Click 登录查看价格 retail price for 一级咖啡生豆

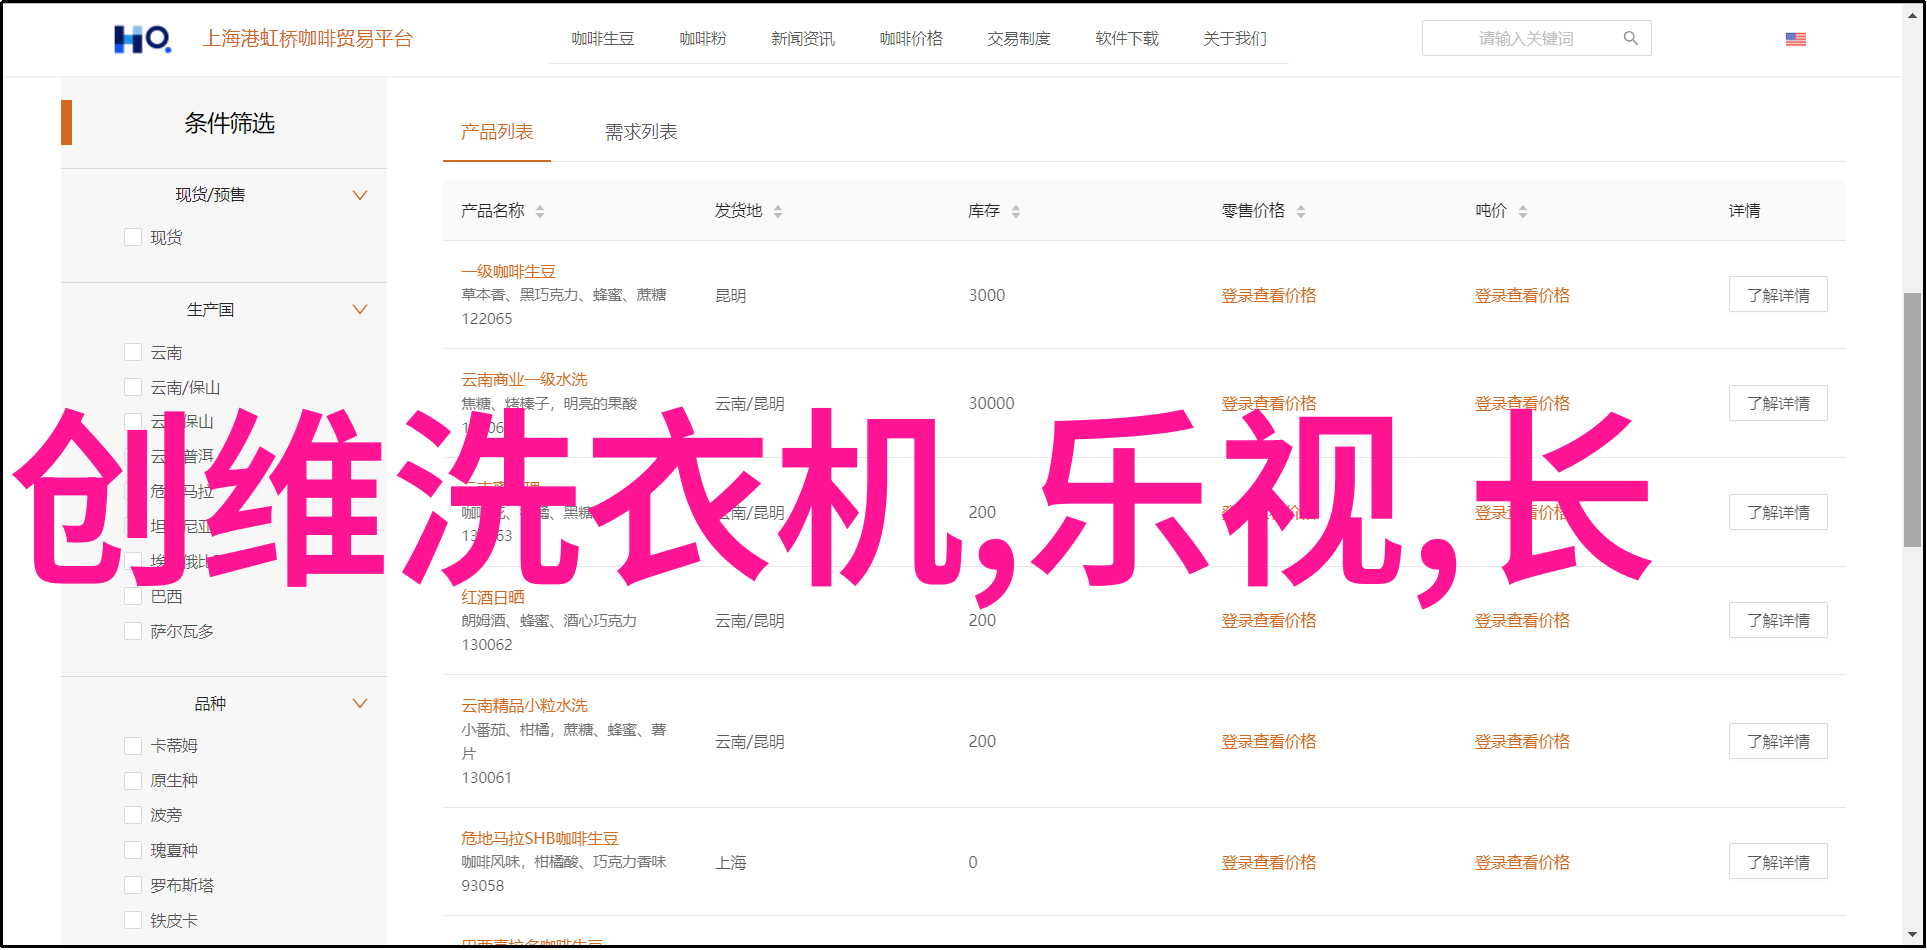[x=1269, y=295]
